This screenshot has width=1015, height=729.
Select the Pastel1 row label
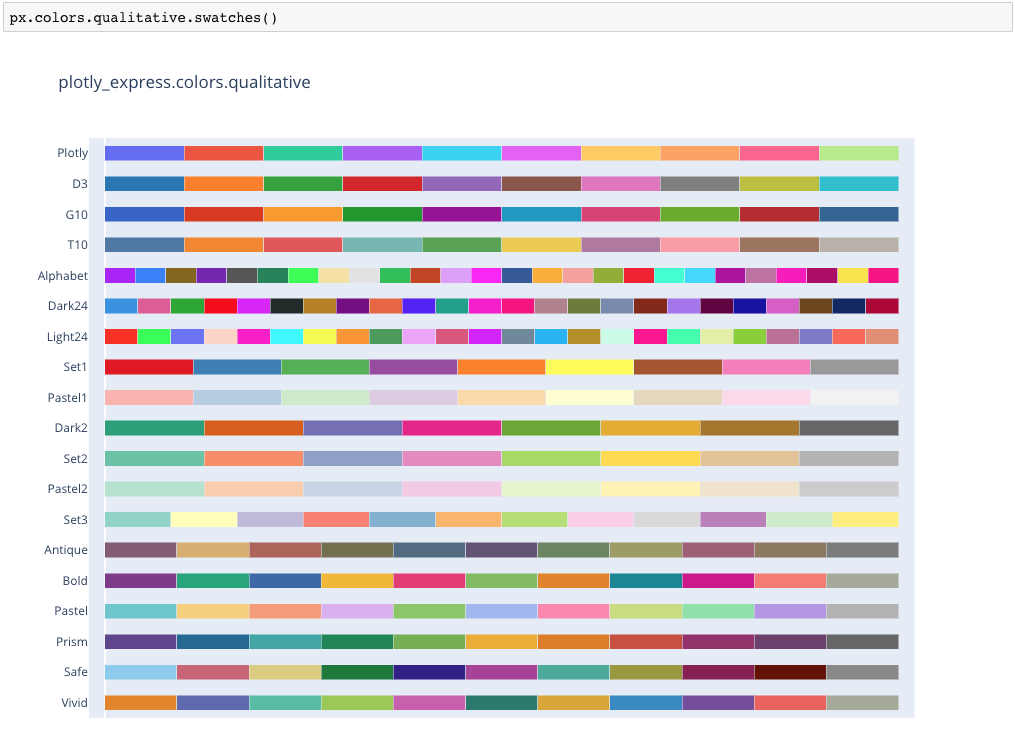(67, 398)
